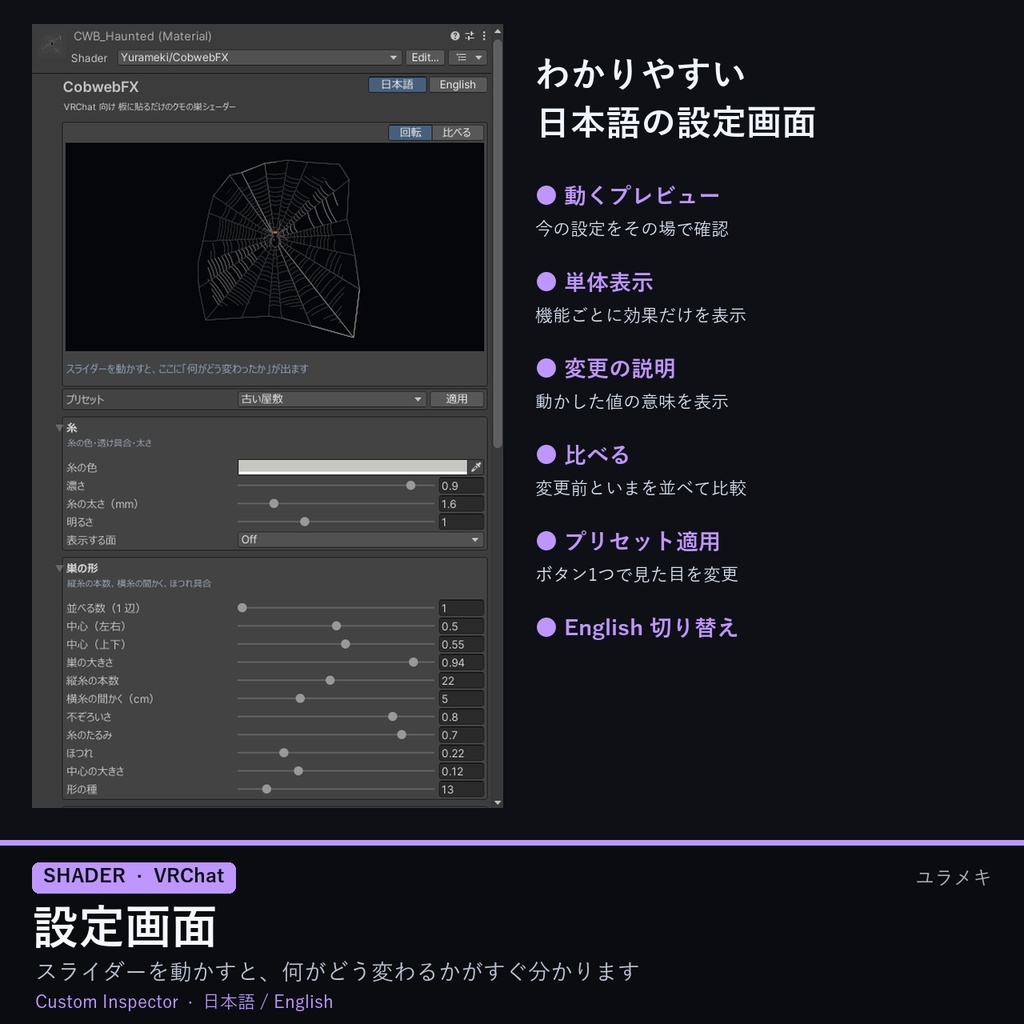The image size is (1024, 1024).
Task: Pick thread color with the eyedropper icon
Action: [x=476, y=467]
